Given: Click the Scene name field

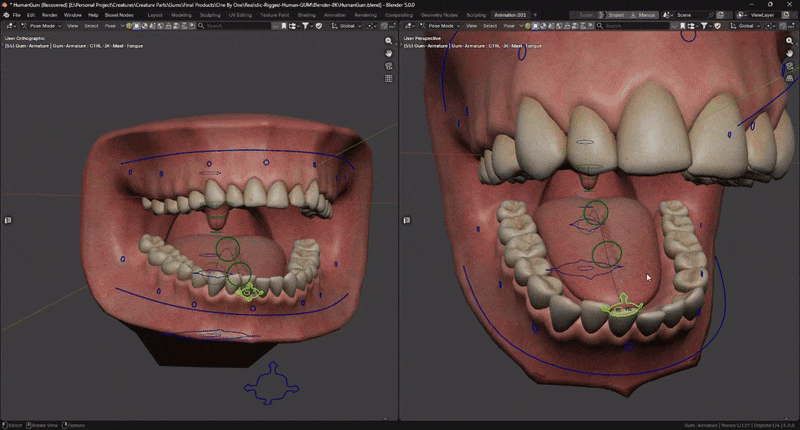Looking at the screenshot, I should [690, 15].
